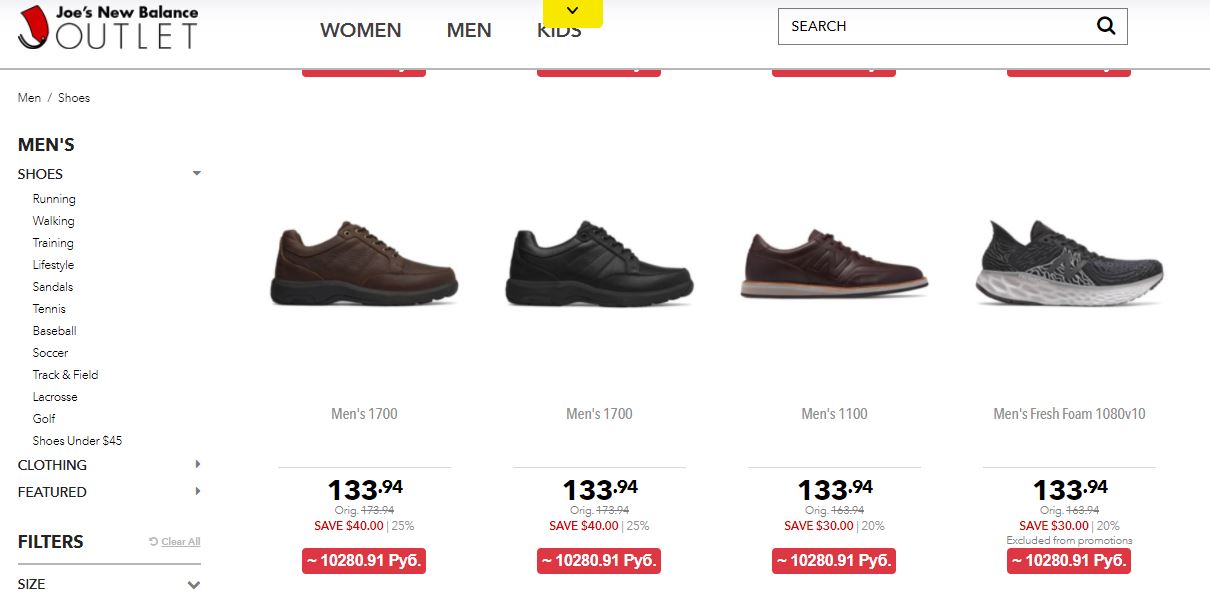Open the WOMEN menu
The height and width of the screenshot is (605, 1210).
[x=360, y=30]
